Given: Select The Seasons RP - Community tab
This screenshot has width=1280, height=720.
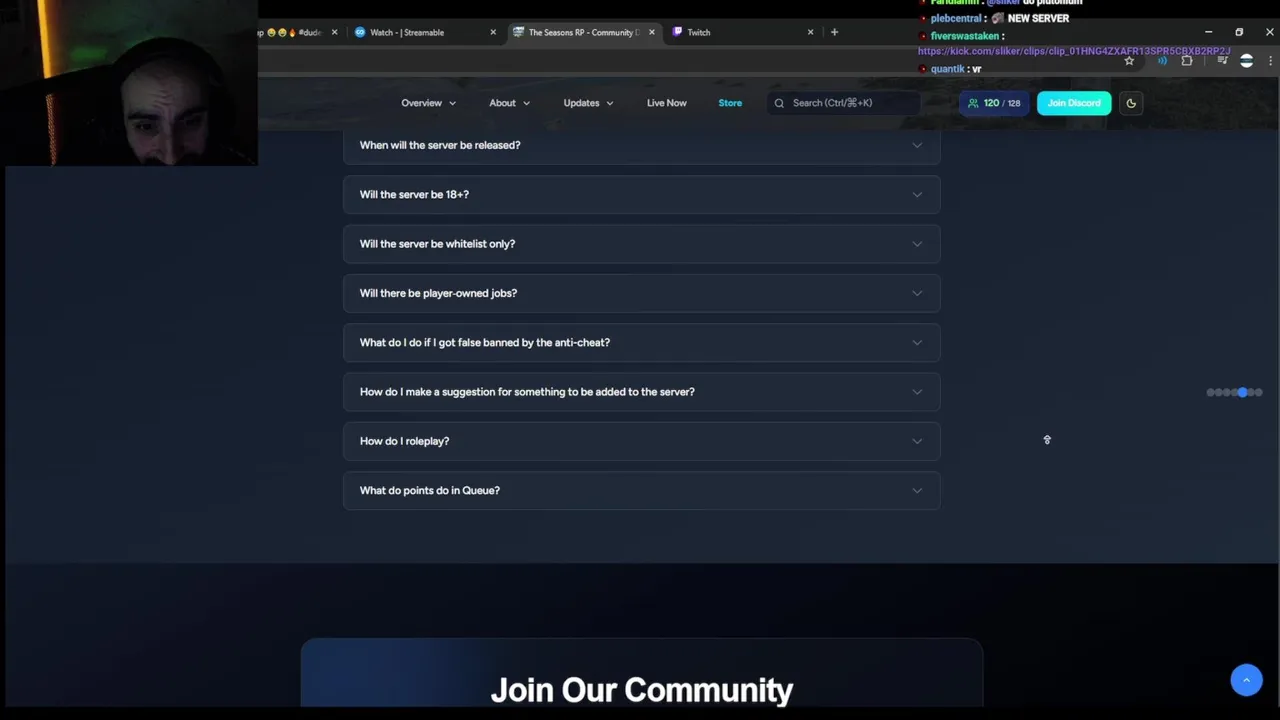Looking at the screenshot, I should (x=584, y=32).
